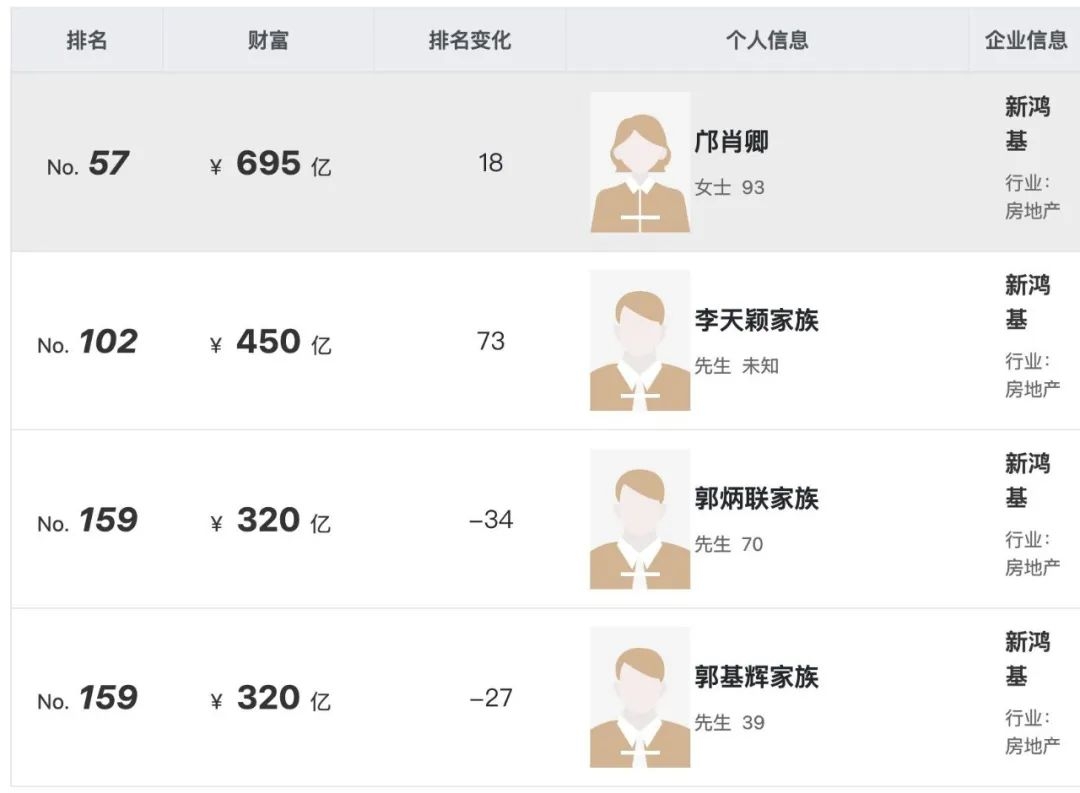The image size is (1080, 793).
Task: Select the 企业信息 column header
Action: coord(1025,40)
